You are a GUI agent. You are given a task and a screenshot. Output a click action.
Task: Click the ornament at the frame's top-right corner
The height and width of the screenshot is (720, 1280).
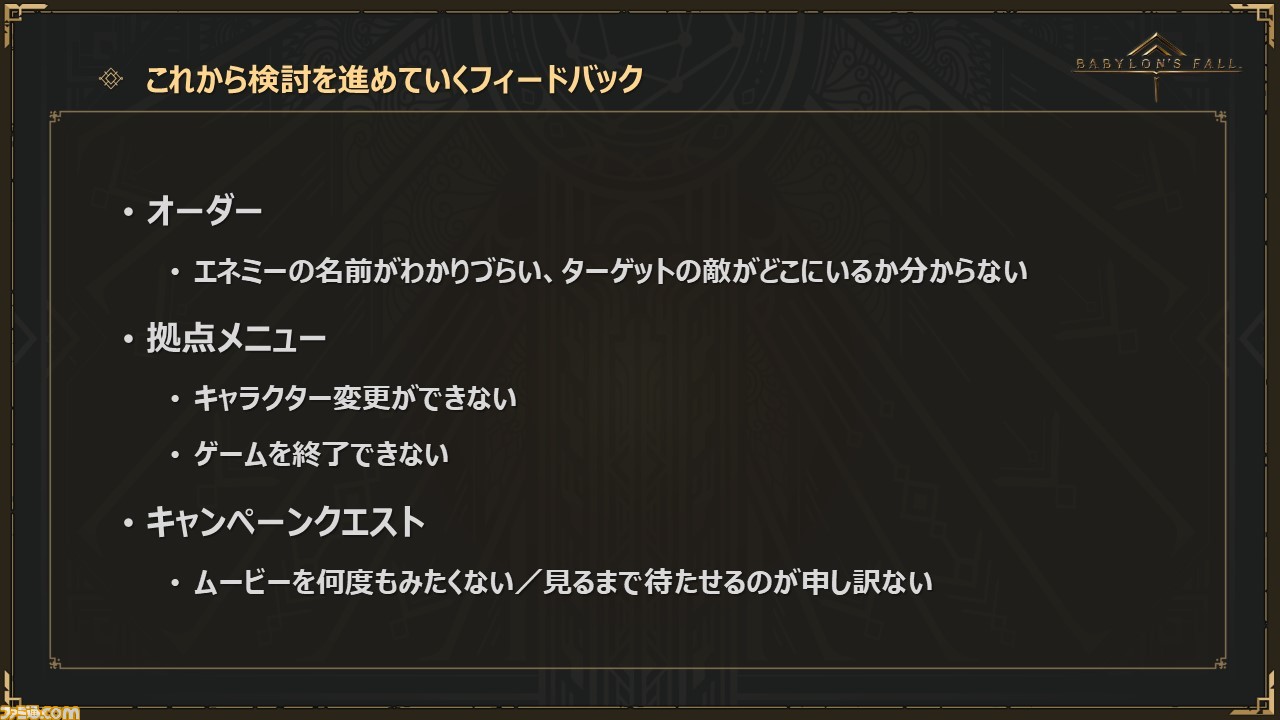point(1221,119)
